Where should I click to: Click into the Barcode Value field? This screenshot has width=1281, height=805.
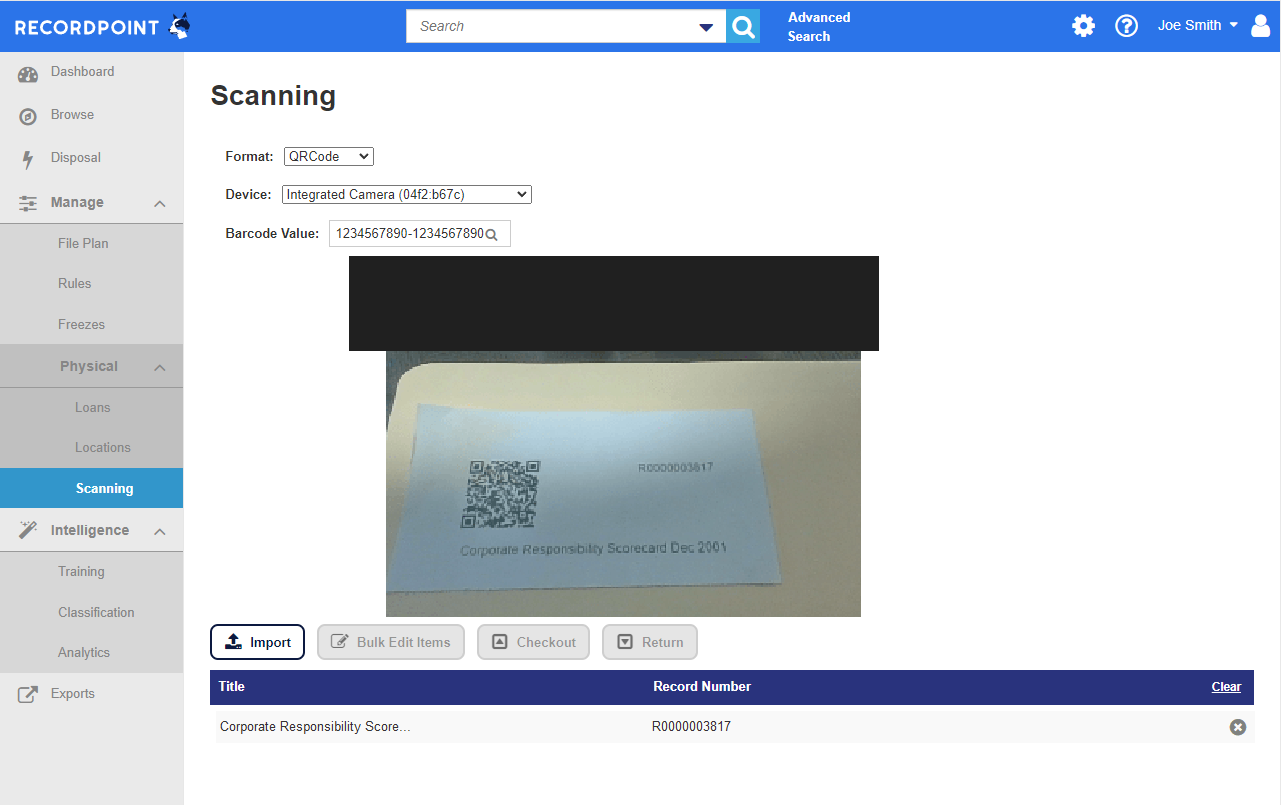tap(420, 234)
